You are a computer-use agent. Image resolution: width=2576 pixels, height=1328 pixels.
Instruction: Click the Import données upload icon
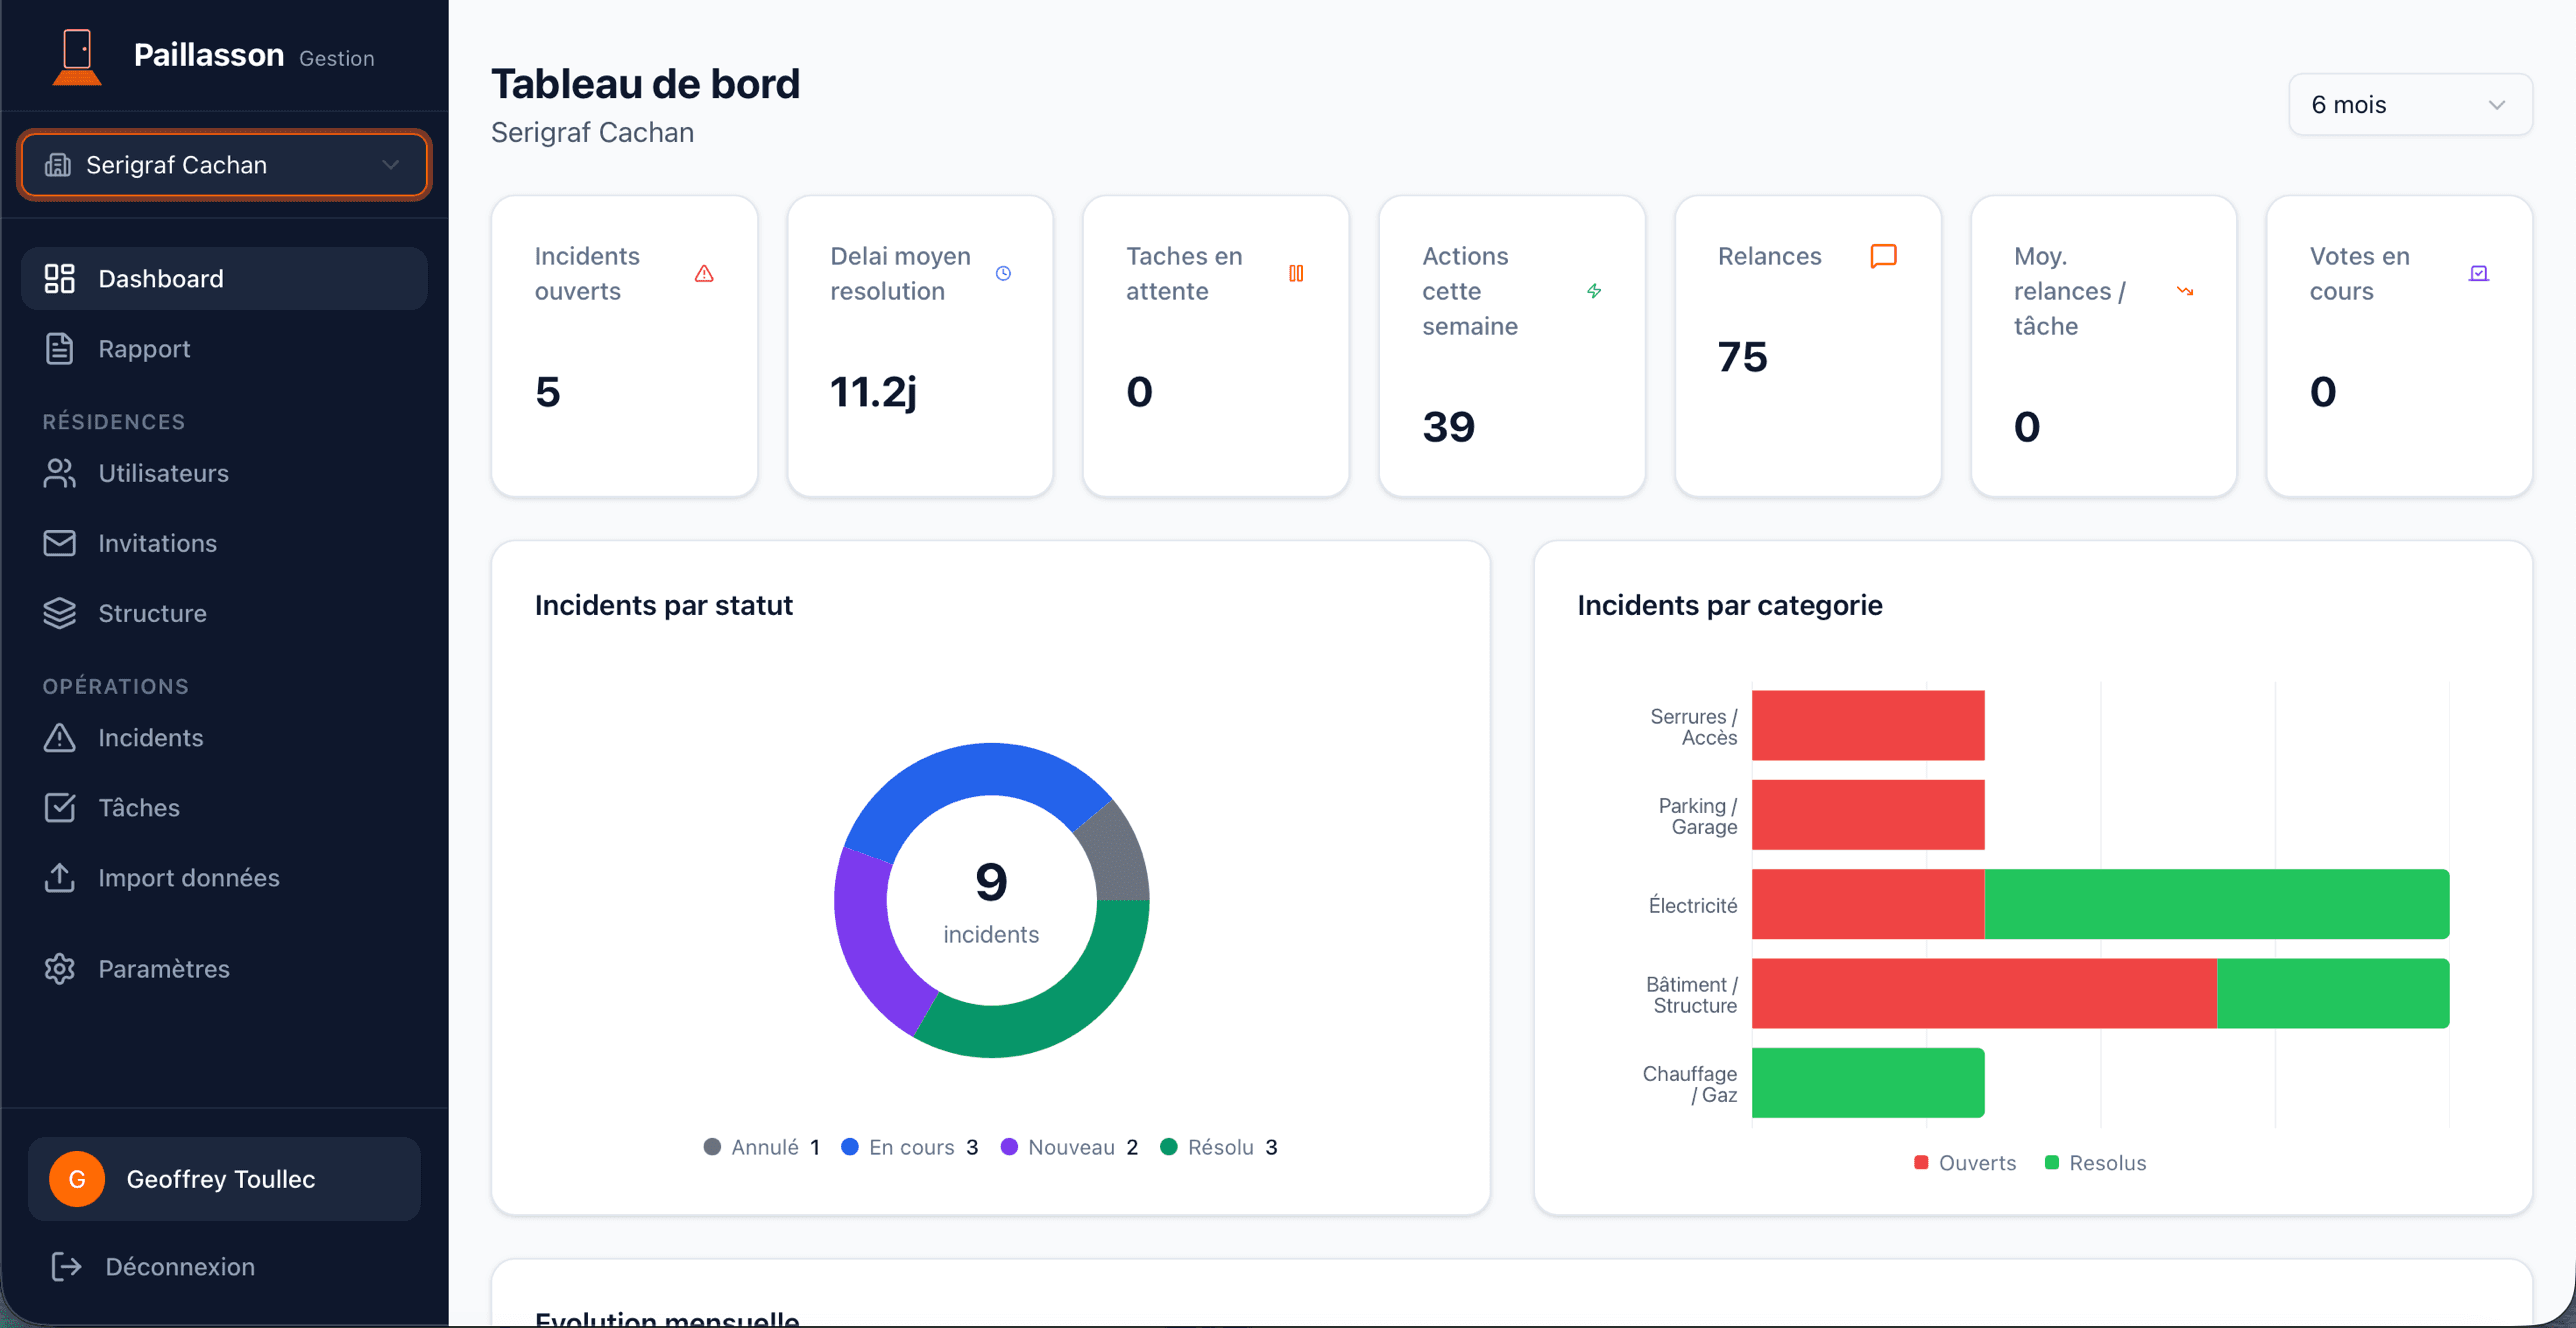[60, 877]
